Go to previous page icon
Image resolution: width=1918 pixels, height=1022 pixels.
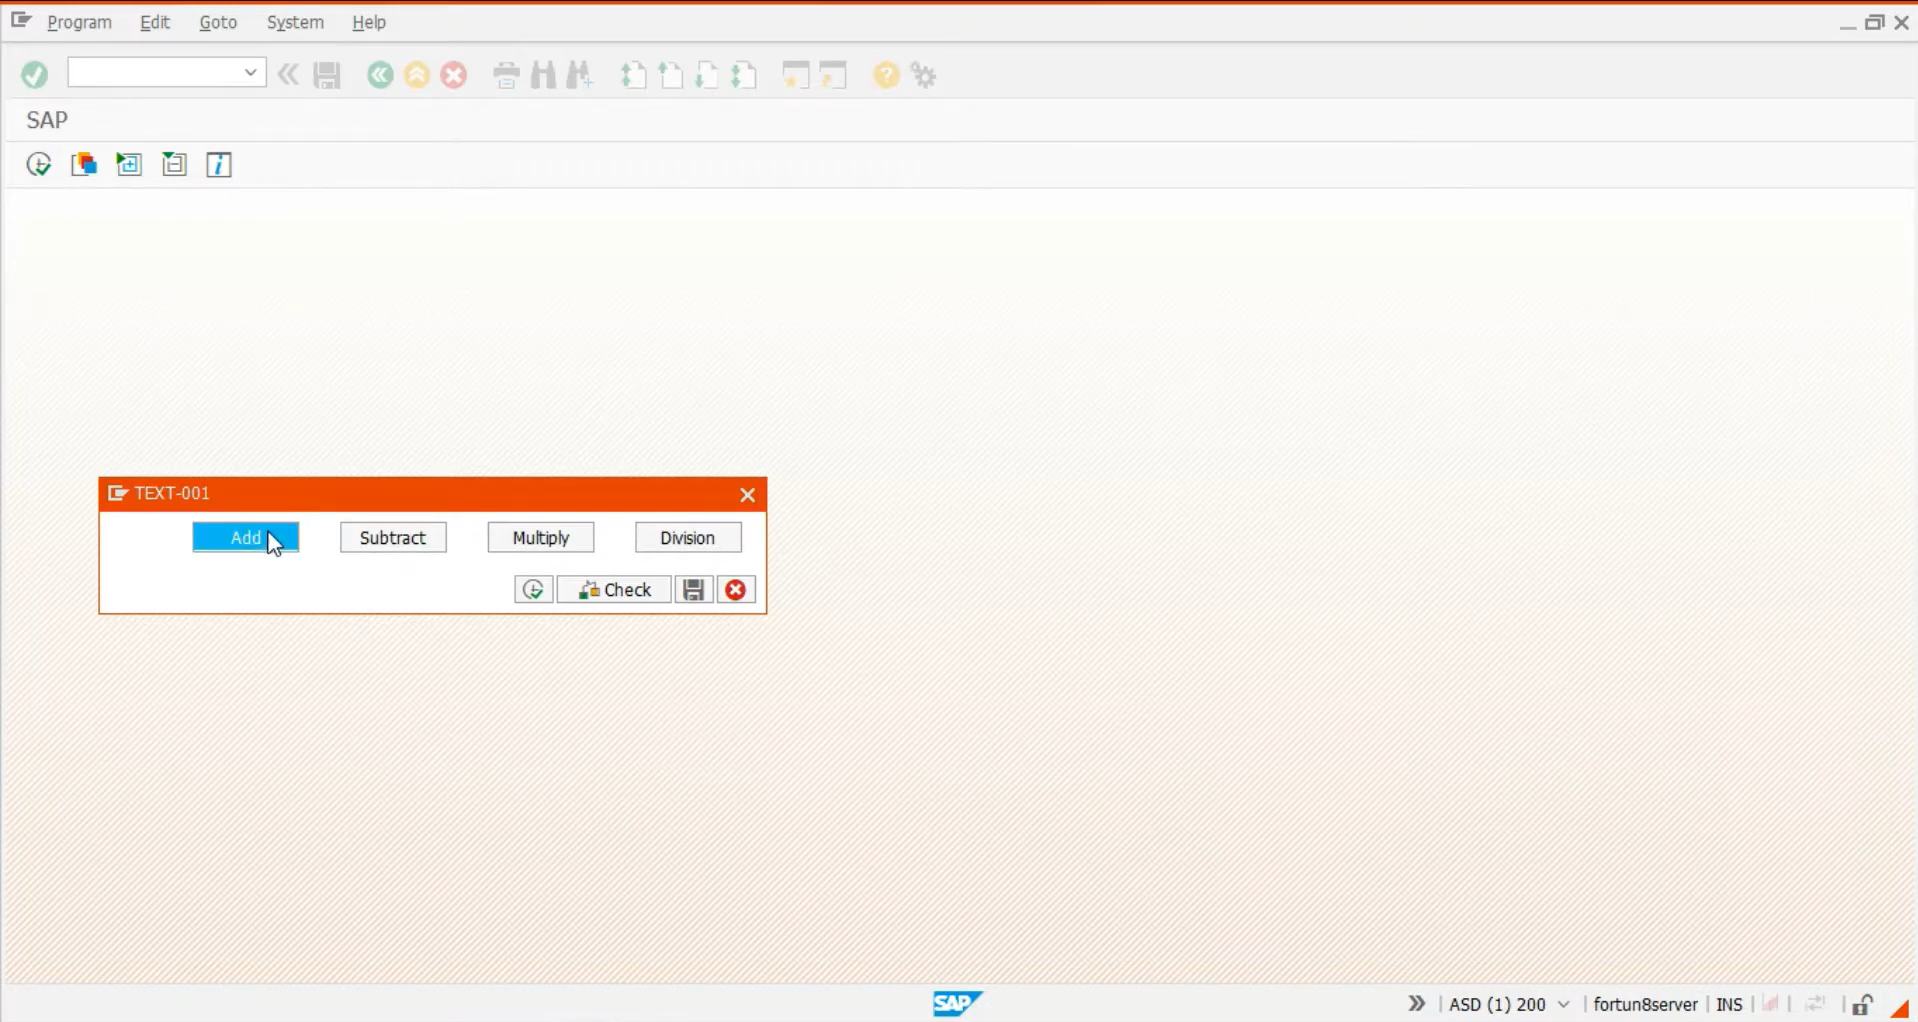pyautogui.click(x=671, y=75)
